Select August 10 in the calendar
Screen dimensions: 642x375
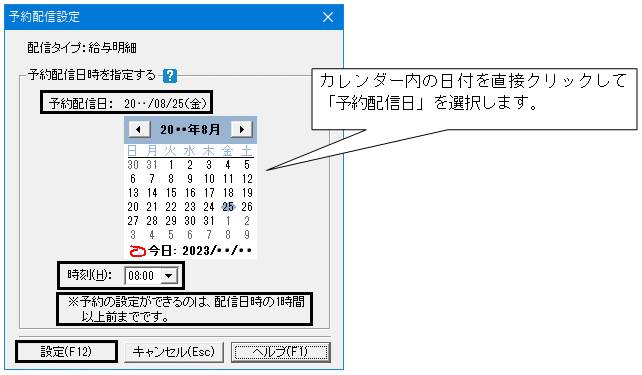click(209, 179)
